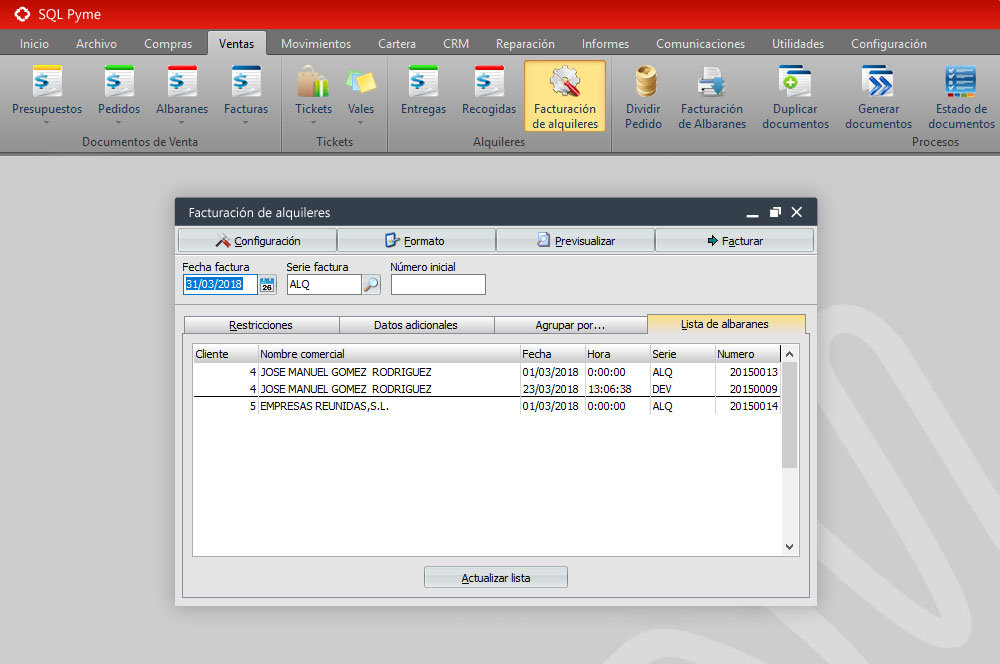Select the Agrupar por... tab
1000x664 pixels.
click(570, 325)
